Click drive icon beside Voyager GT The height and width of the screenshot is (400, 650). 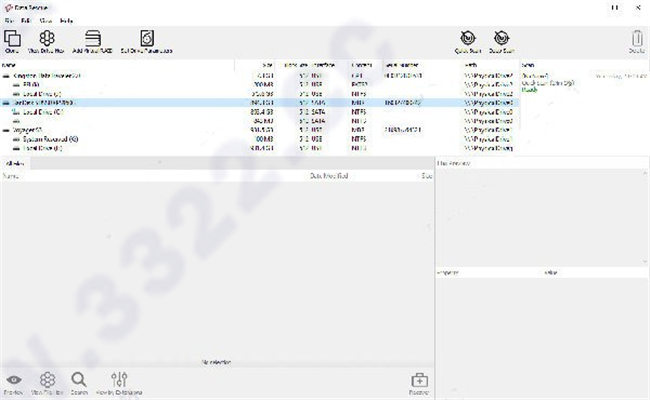click(6, 130)
